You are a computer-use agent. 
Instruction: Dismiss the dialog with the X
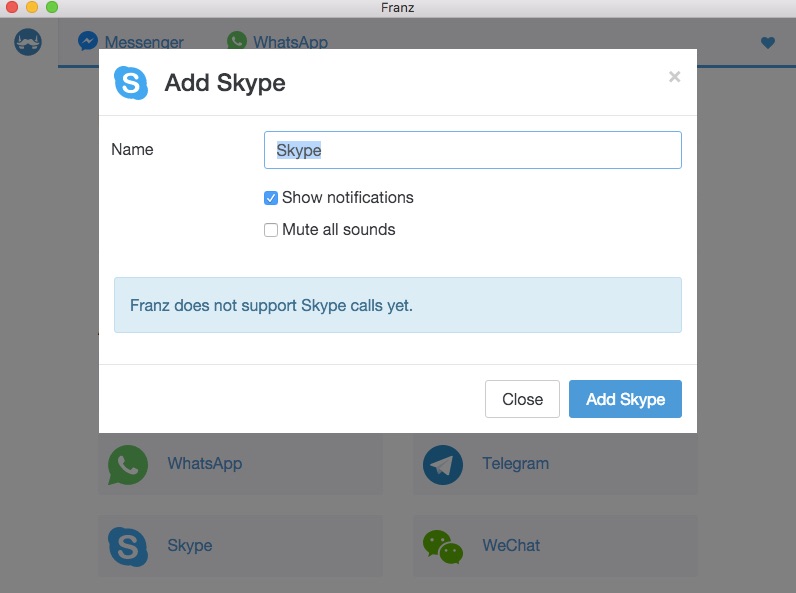(x=674, y=77)
